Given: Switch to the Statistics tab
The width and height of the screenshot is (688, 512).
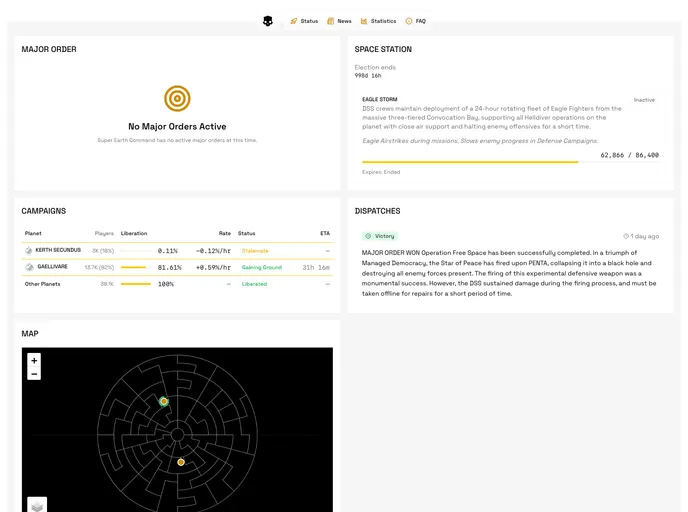Looking at the screenshot, I should tap(378, 21).
